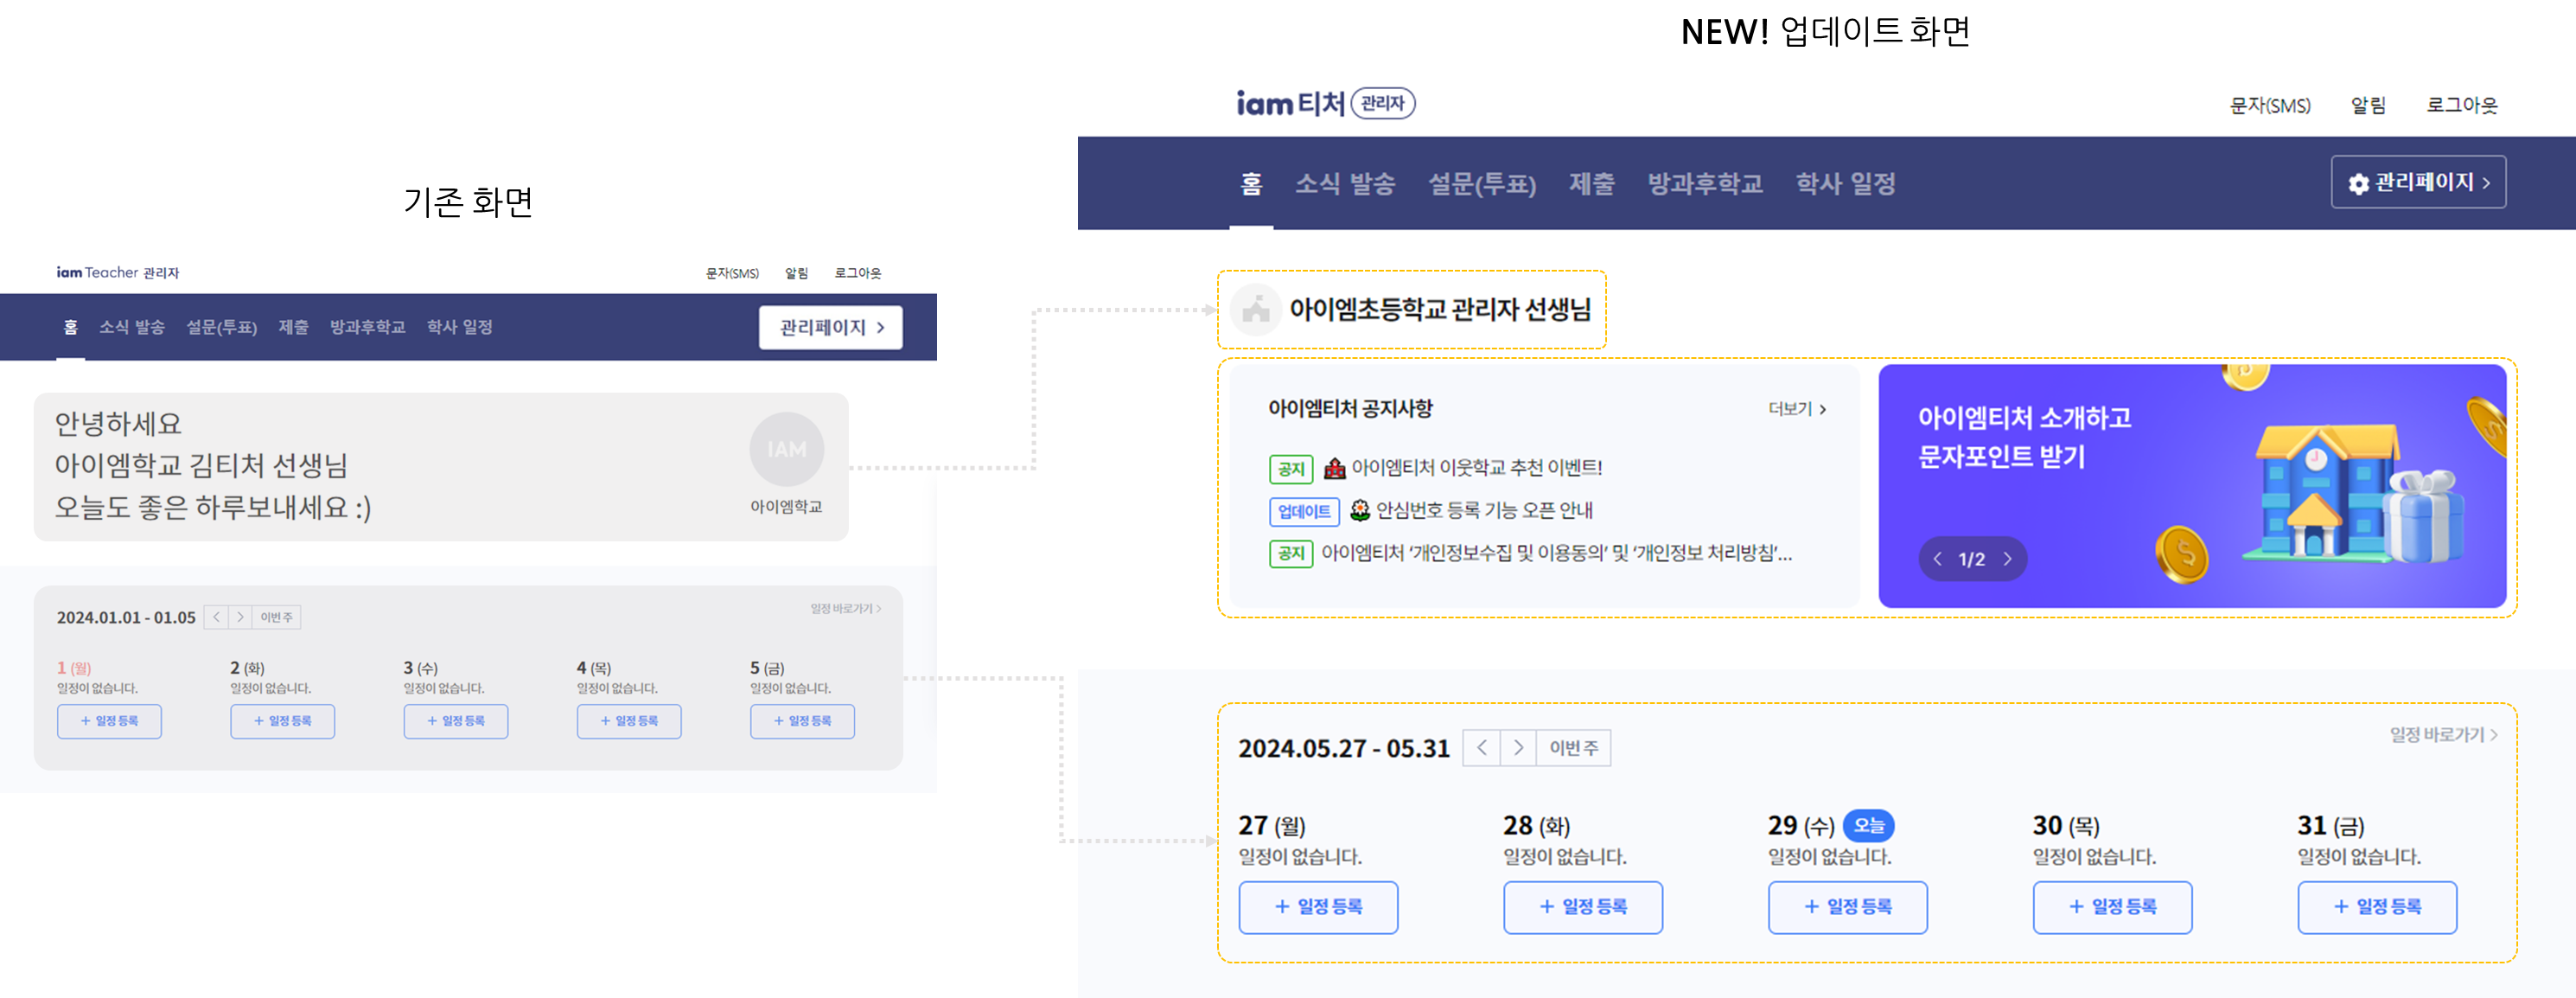The width and height of the screenshot is (2576, 998).
Task: Open 관리페이지 button in old screen
Action: (830, 328)
